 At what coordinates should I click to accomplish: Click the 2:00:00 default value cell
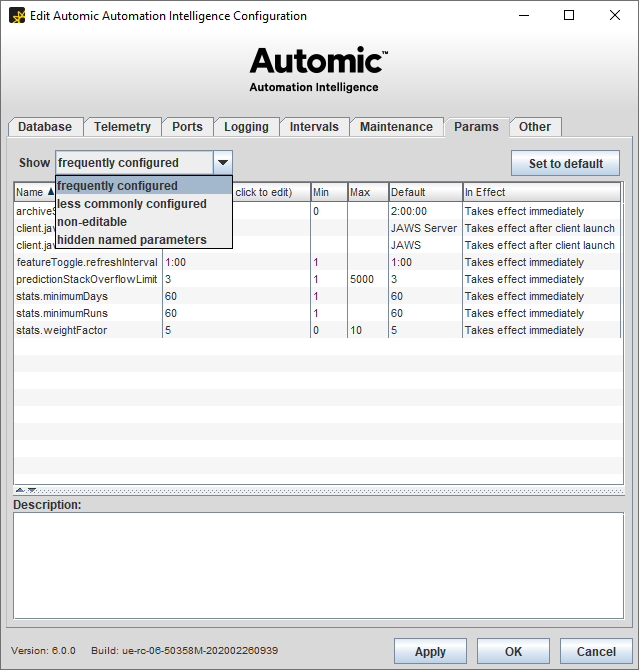click(426, 211)
